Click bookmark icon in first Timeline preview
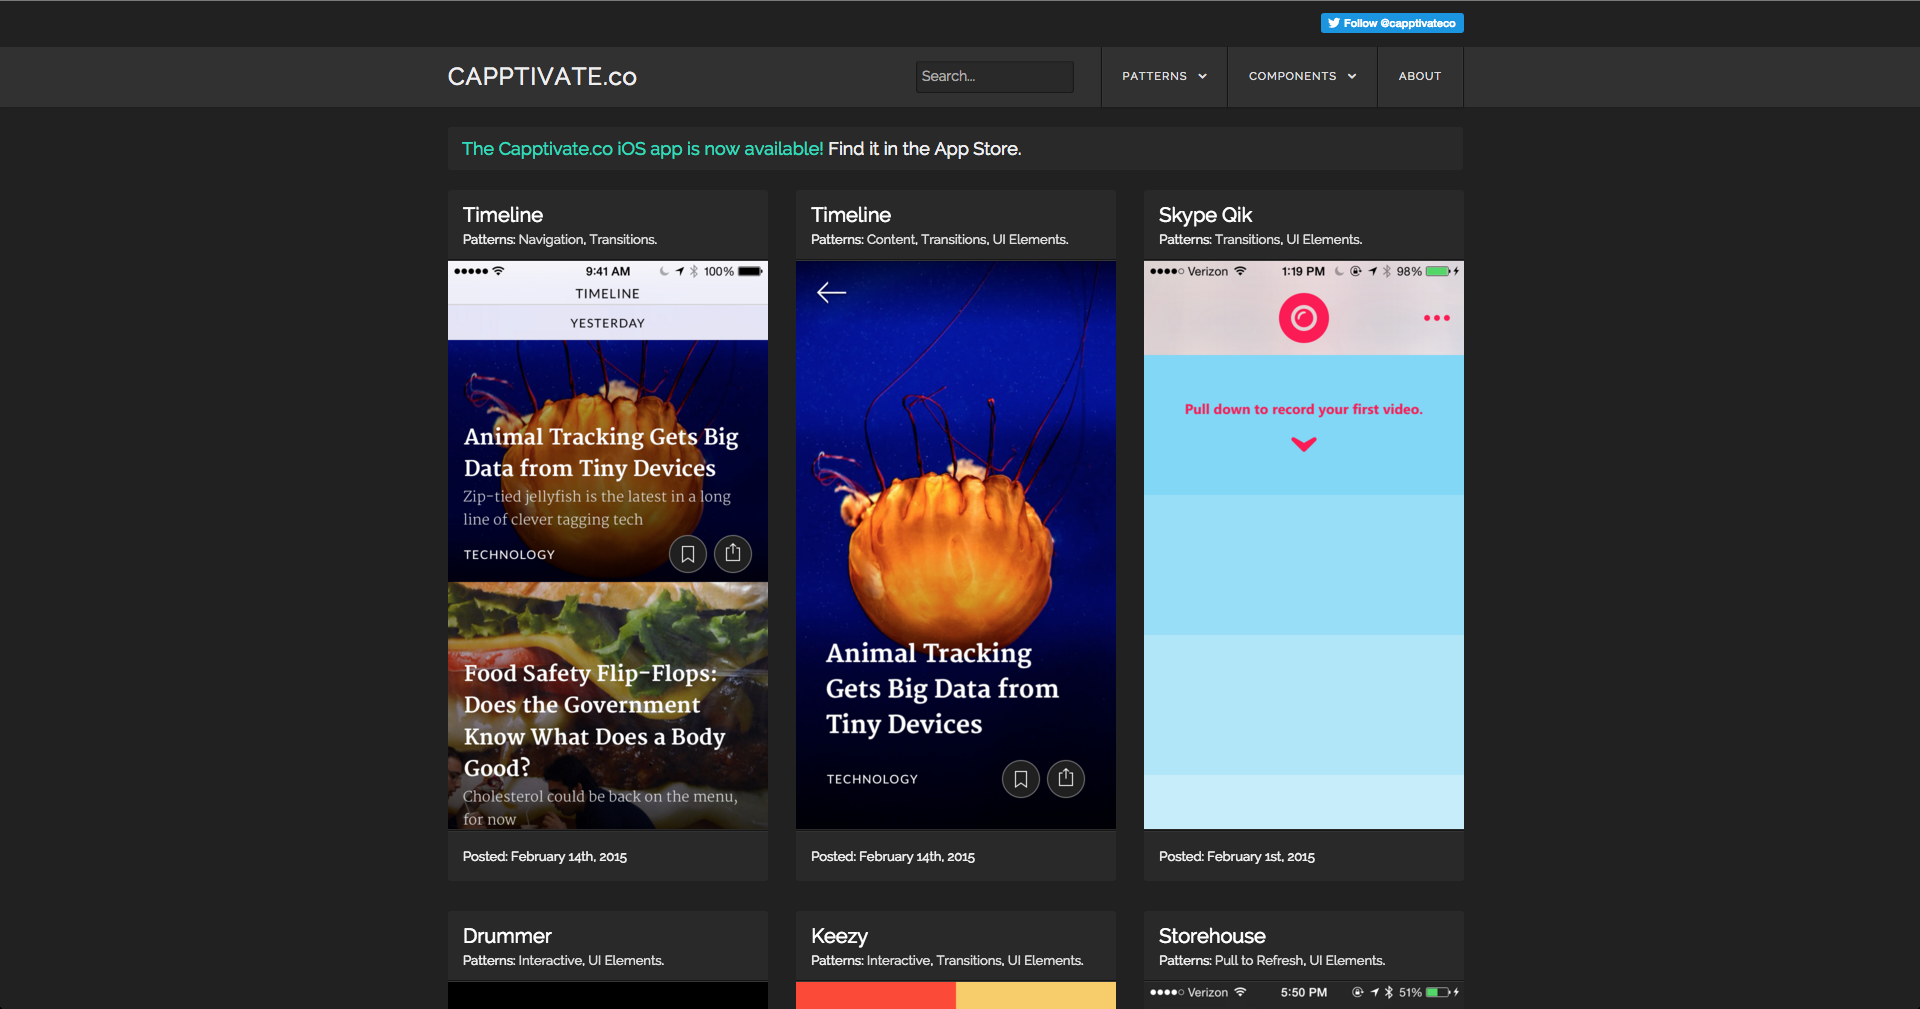This screenshot has width=1920, height=1009. [688, 554]
